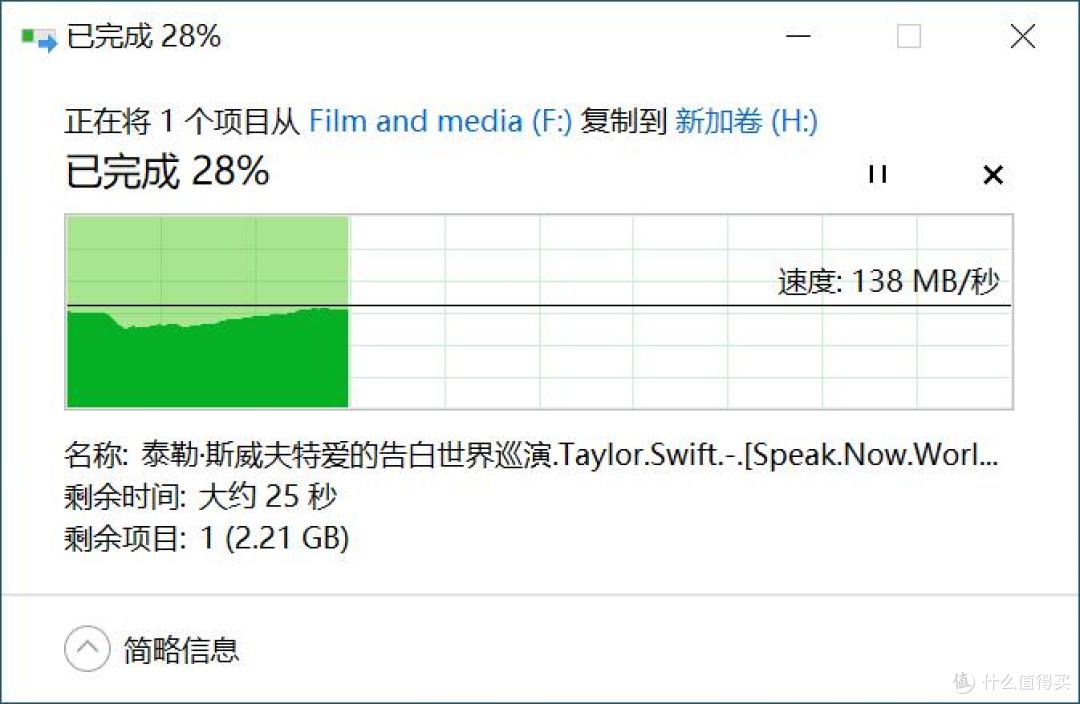The height and width of the screenshot is (704, 1080).
Task: Click the light green upper area of the graph
Action: pyautogui.click(x=207, y=260)
